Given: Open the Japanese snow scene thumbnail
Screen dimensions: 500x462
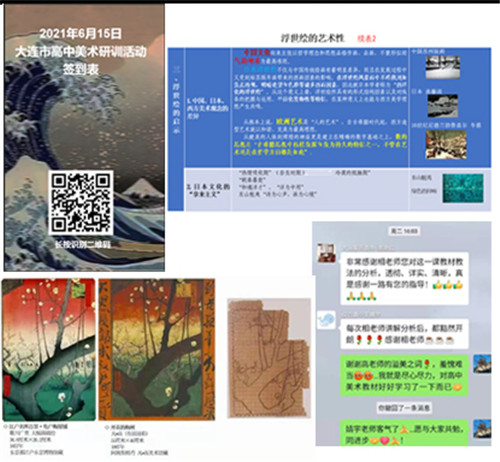Looking at the screenshot, I should tap(443, 106).
